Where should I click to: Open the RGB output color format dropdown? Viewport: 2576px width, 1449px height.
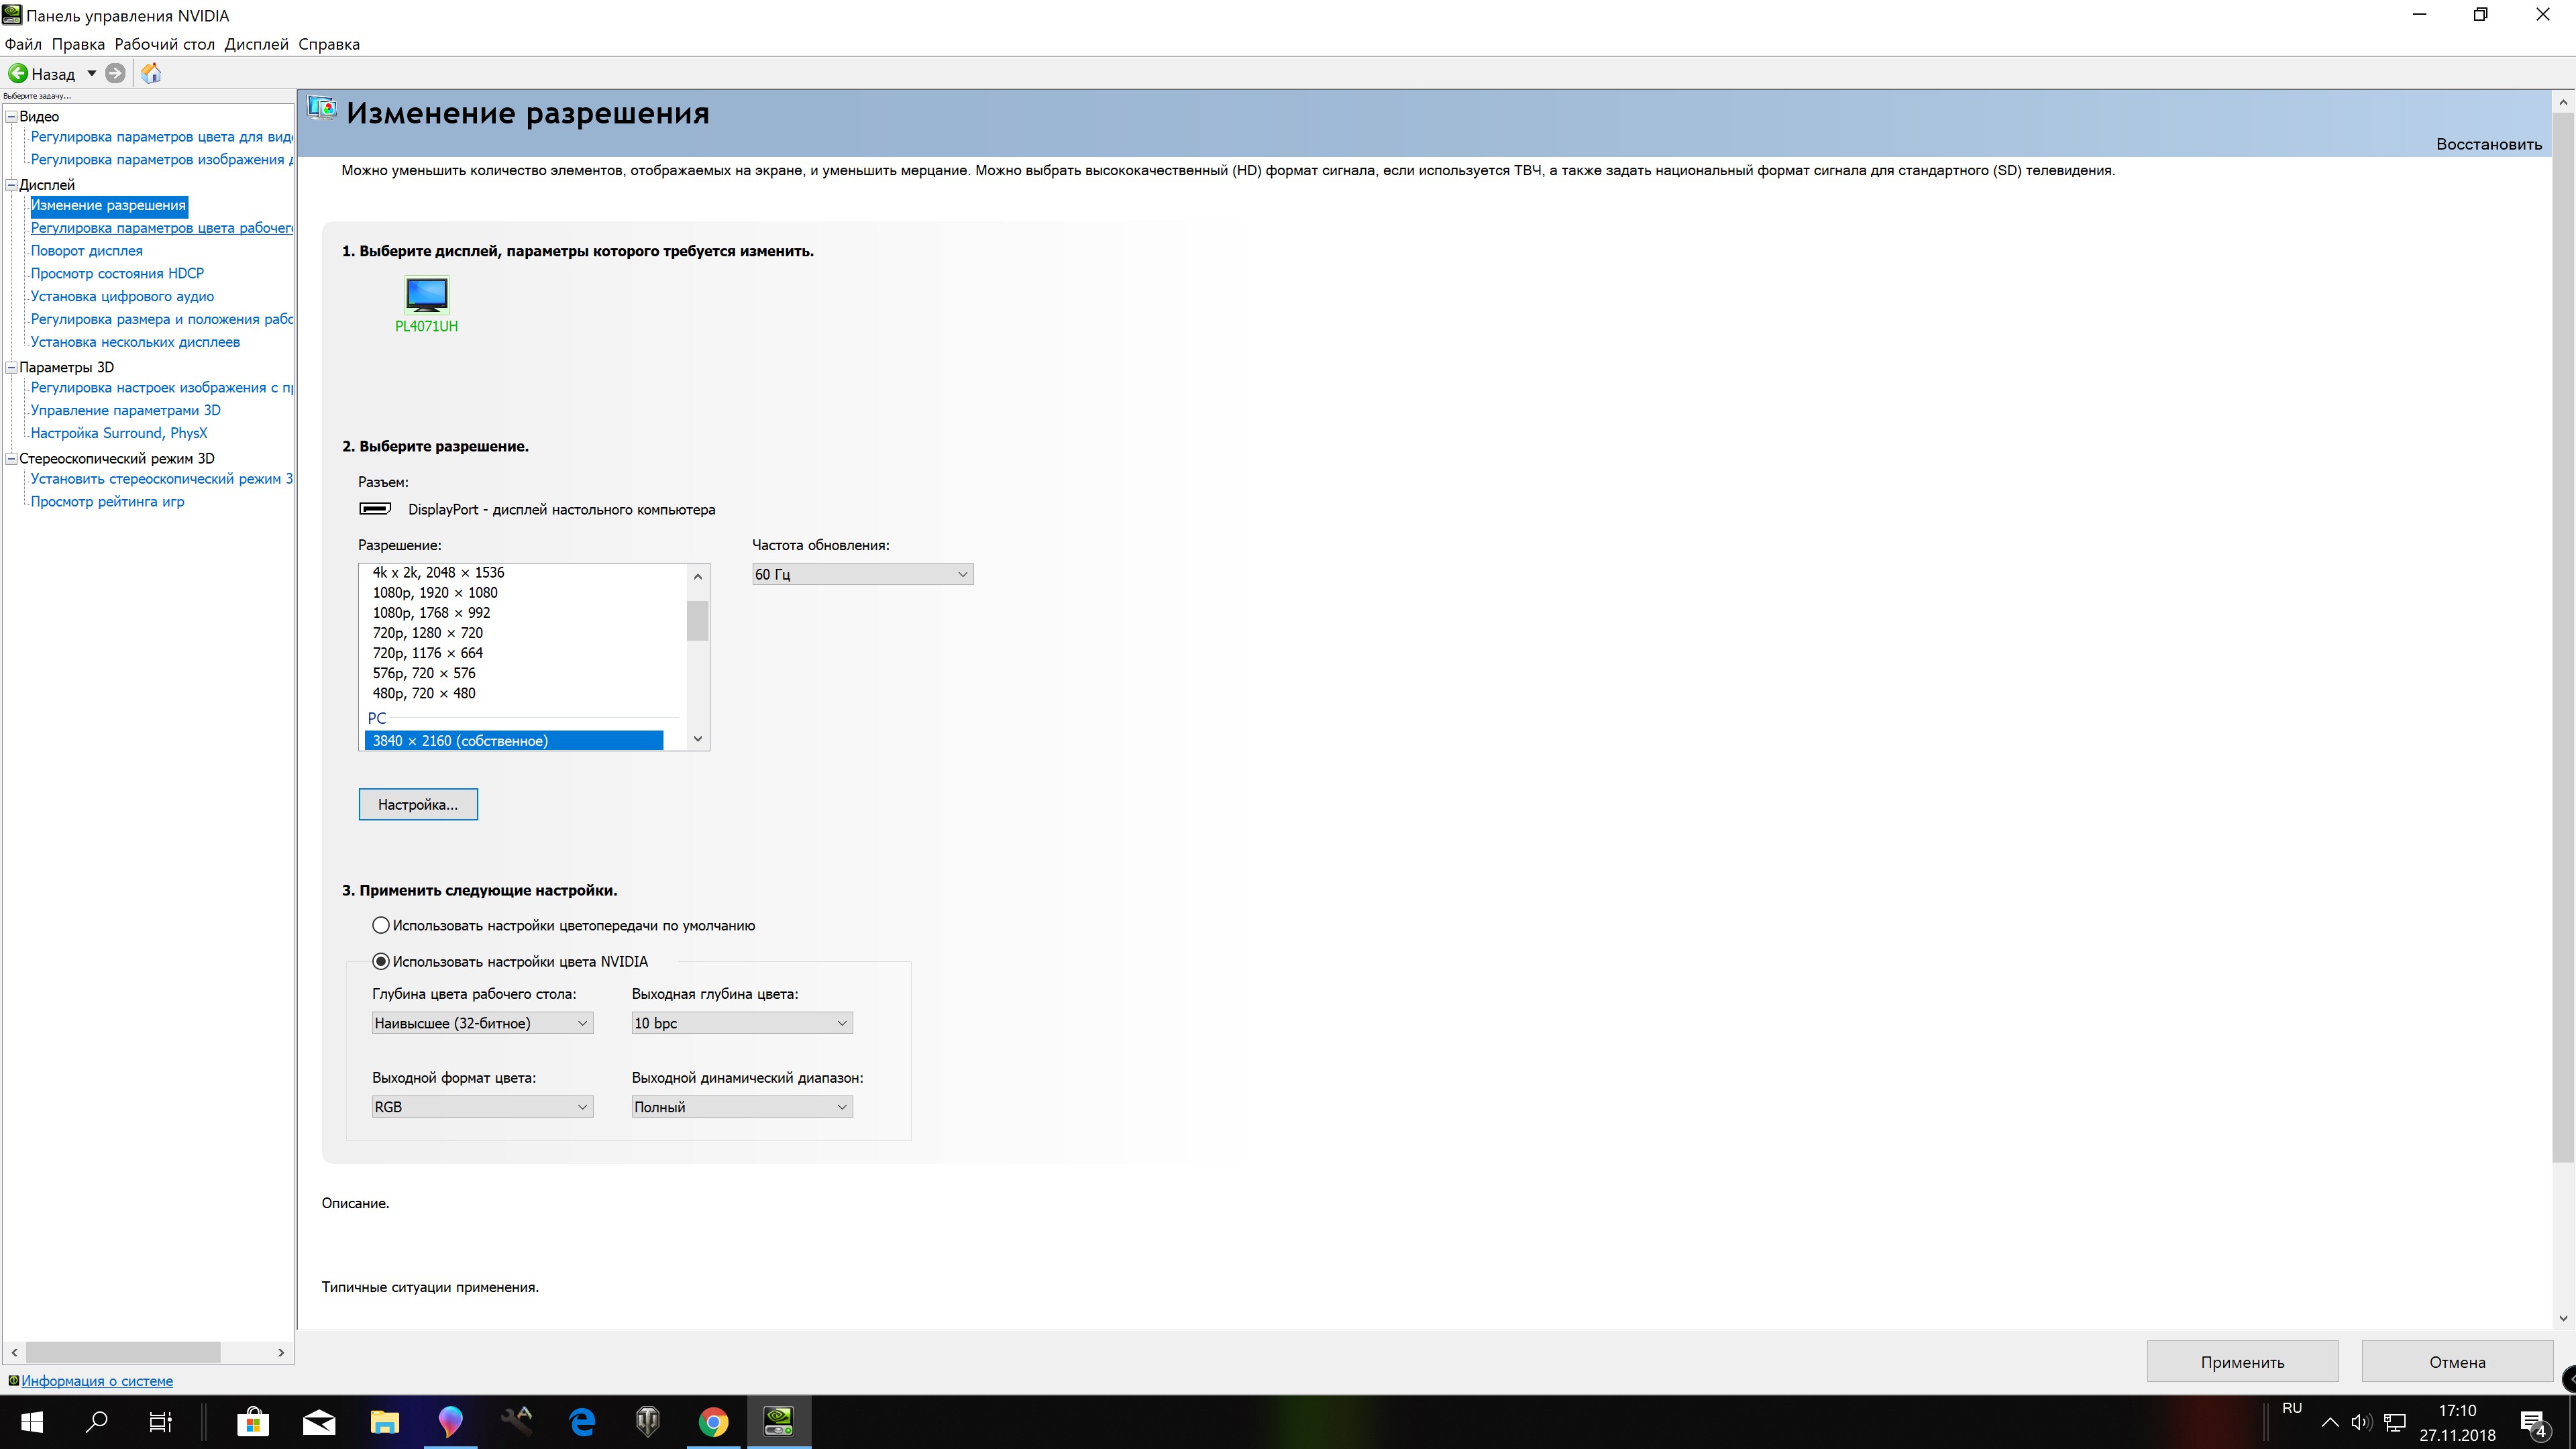[x=481, y=1107]
